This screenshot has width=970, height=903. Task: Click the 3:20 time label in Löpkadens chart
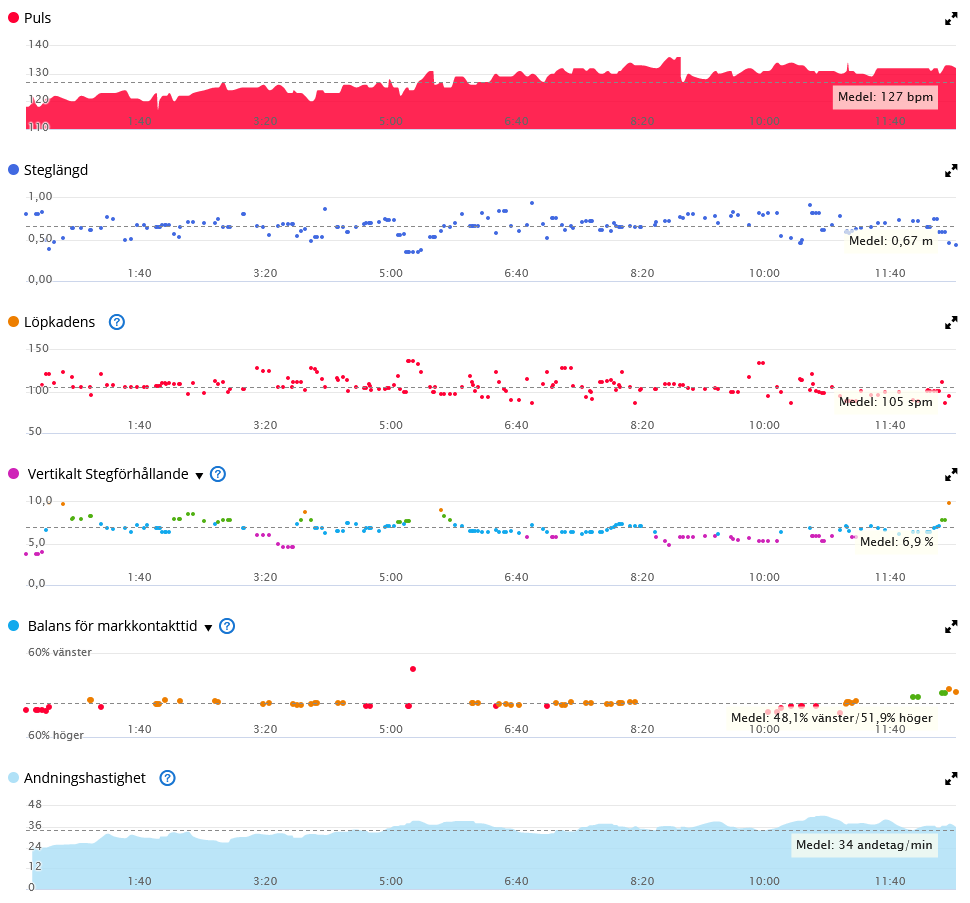point(265,426)
